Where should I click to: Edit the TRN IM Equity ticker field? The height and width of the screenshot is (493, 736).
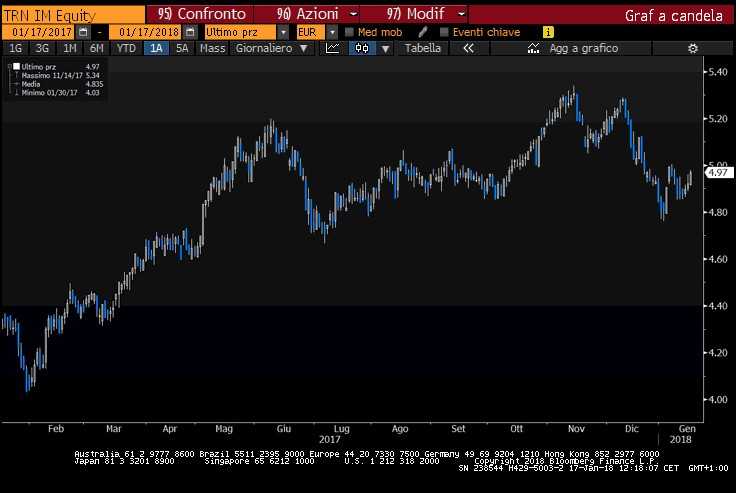(73, 15)
